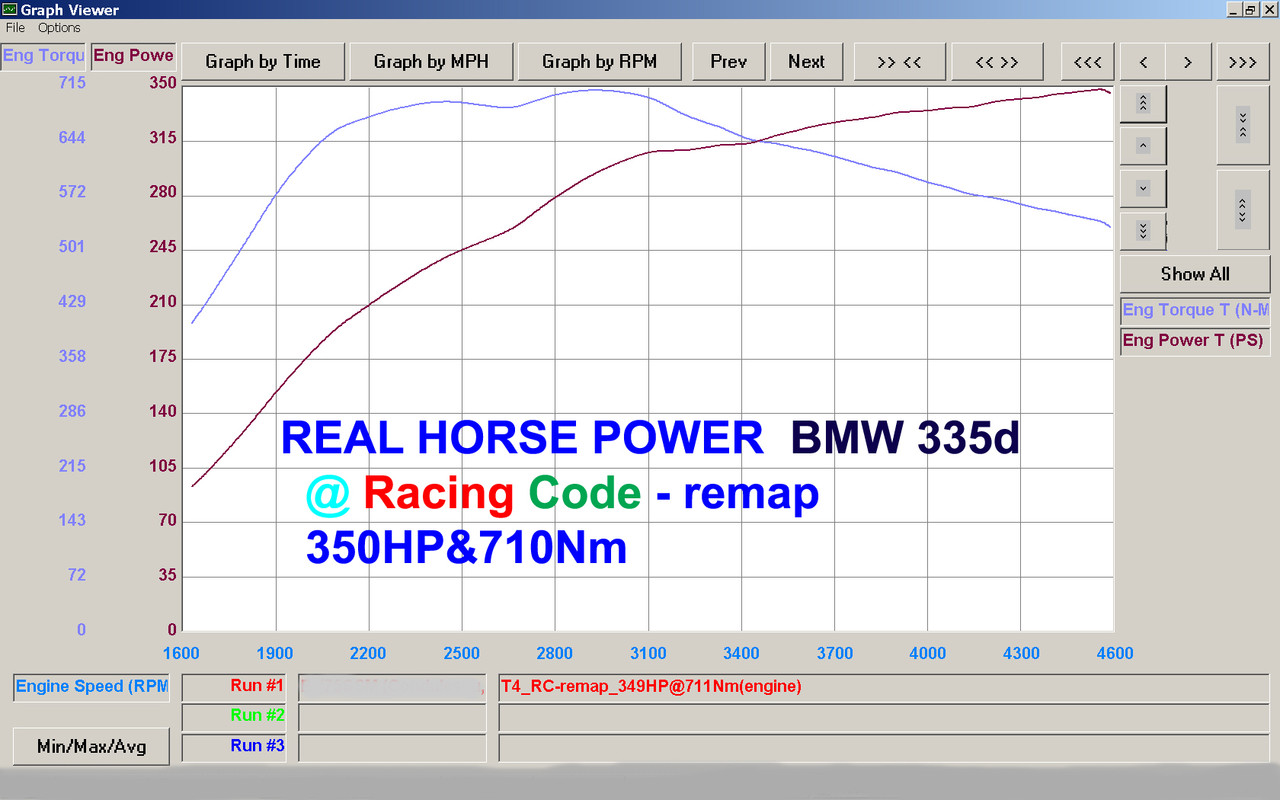This screenshot has width=1280, height=800.
Task: Open the File menu
Action: pos(15,28)
